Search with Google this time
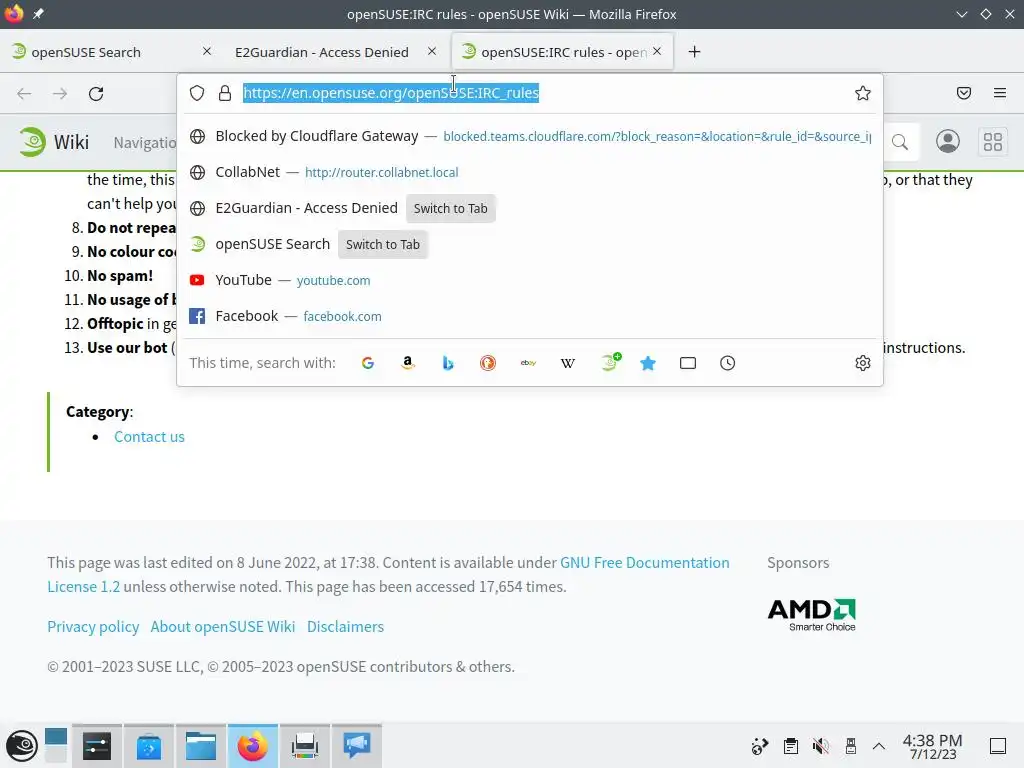 (368, 363)
